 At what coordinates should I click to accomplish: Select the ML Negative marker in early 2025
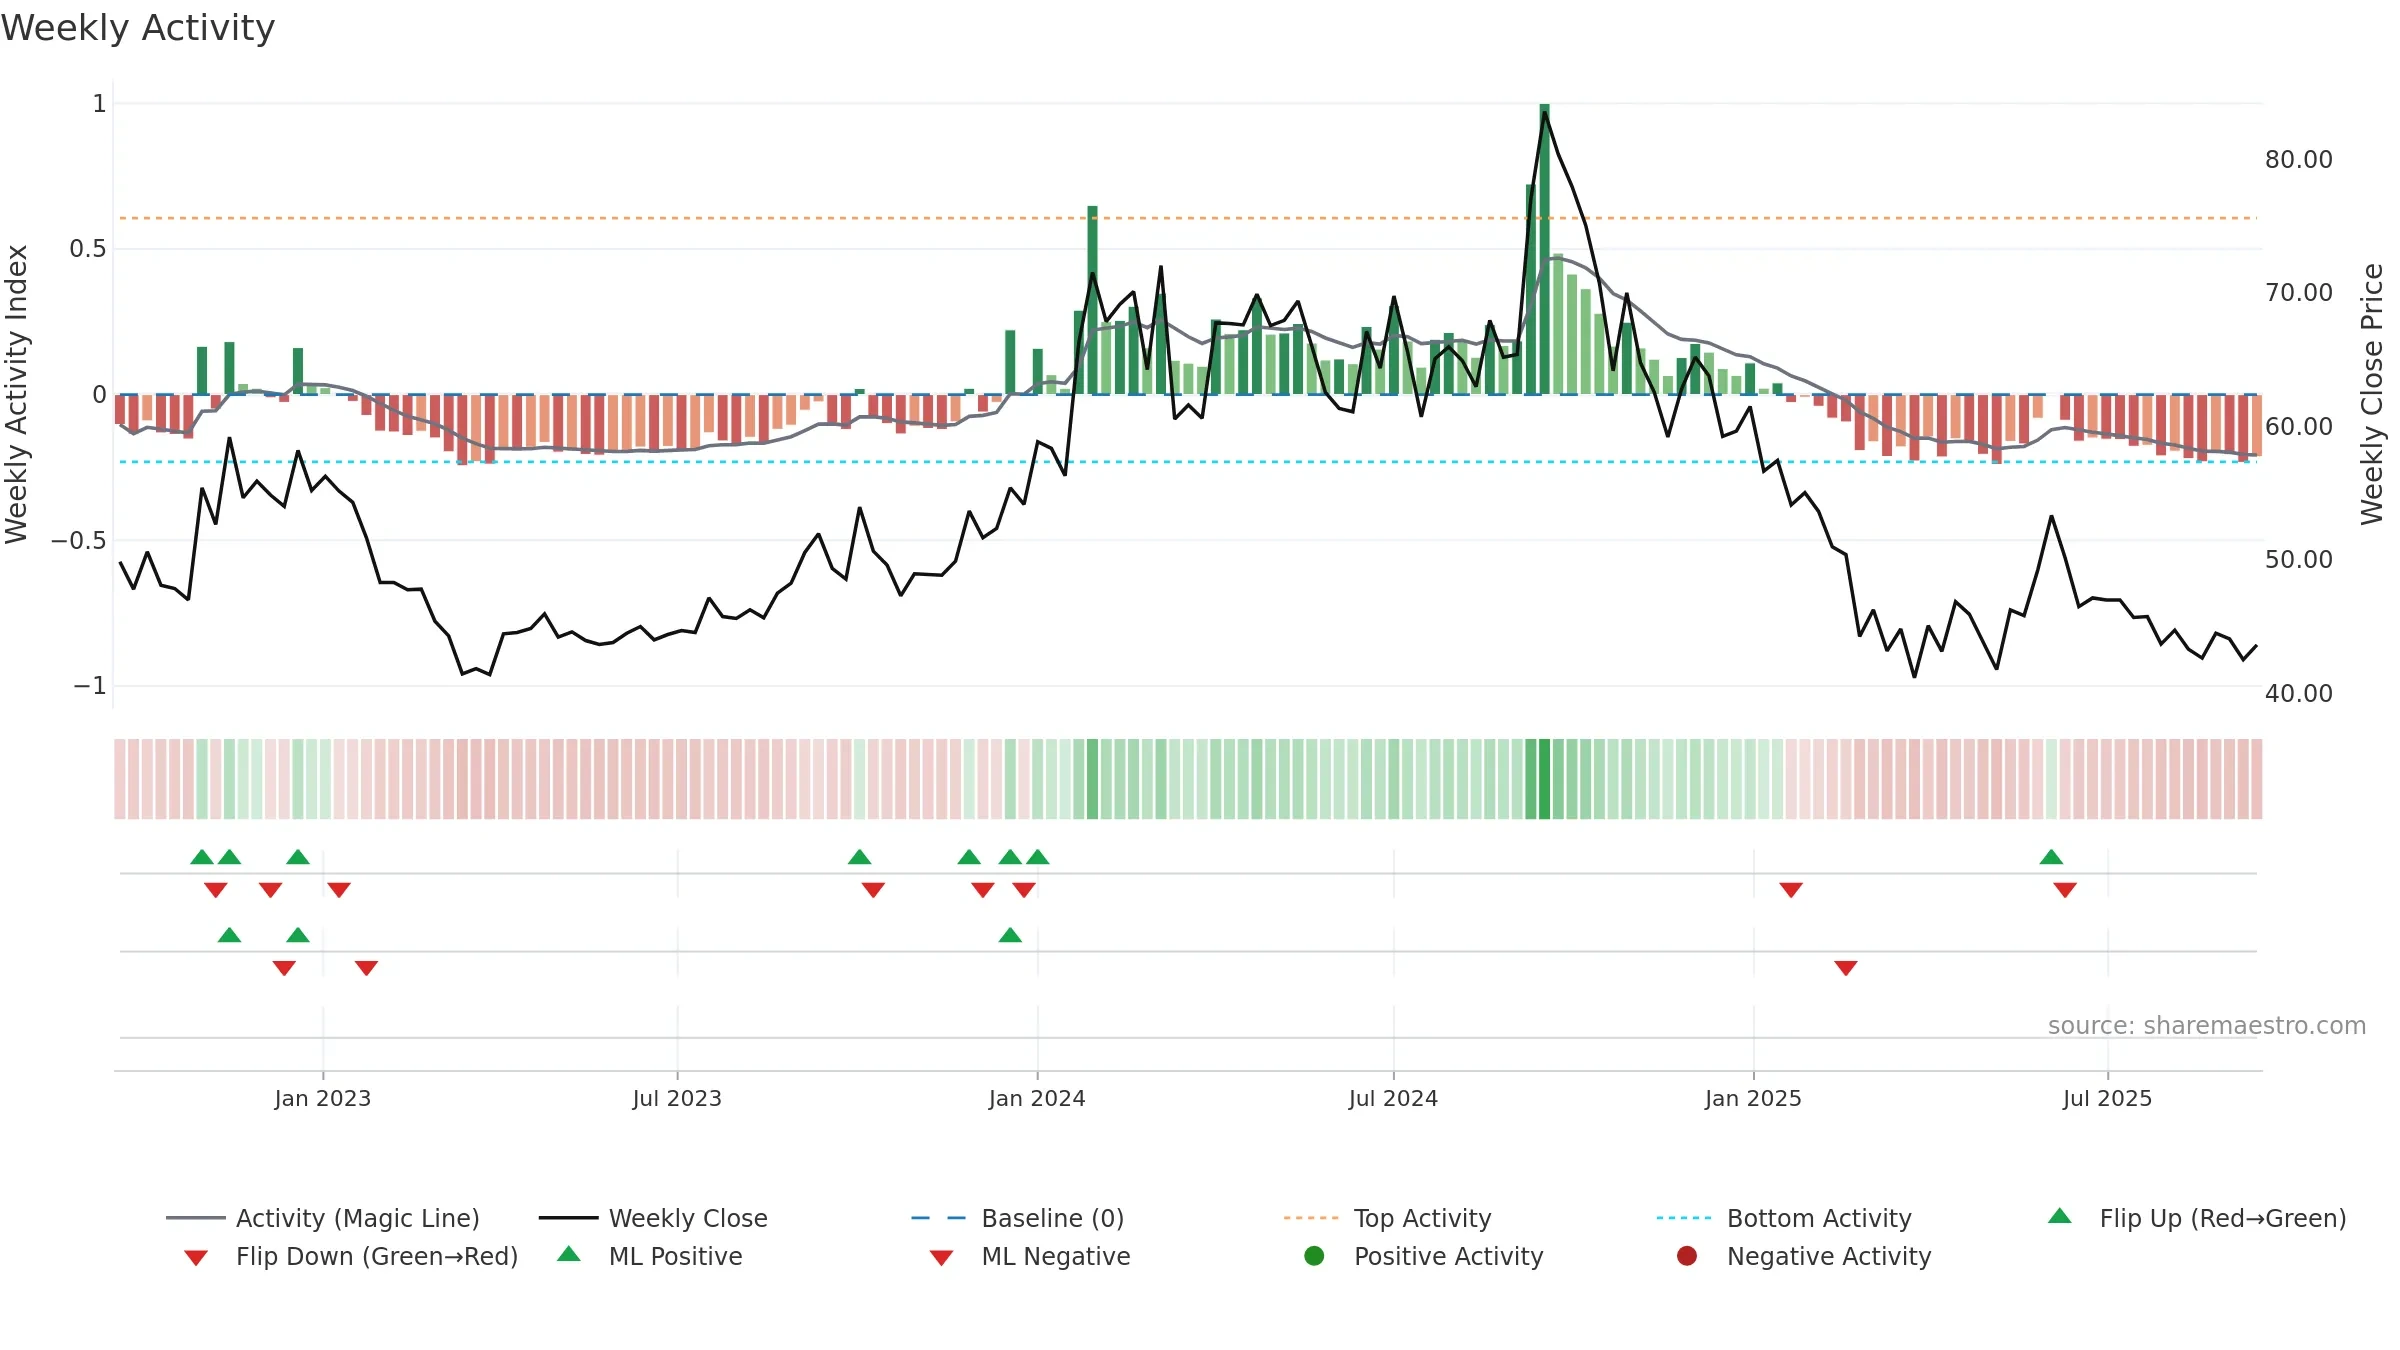pos(1846,968)
